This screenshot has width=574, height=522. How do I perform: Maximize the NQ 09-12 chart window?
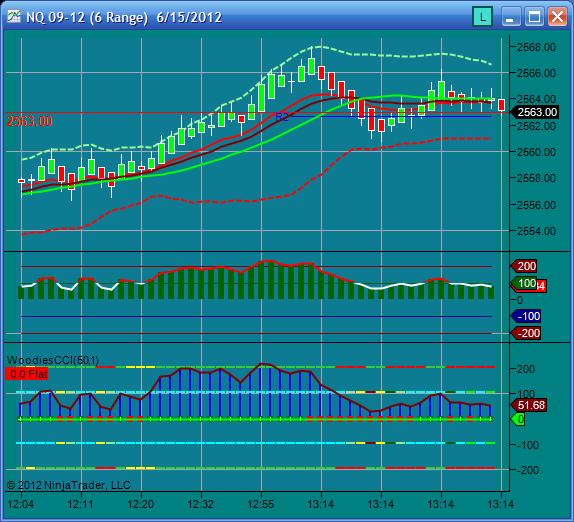tap(534, 17)
